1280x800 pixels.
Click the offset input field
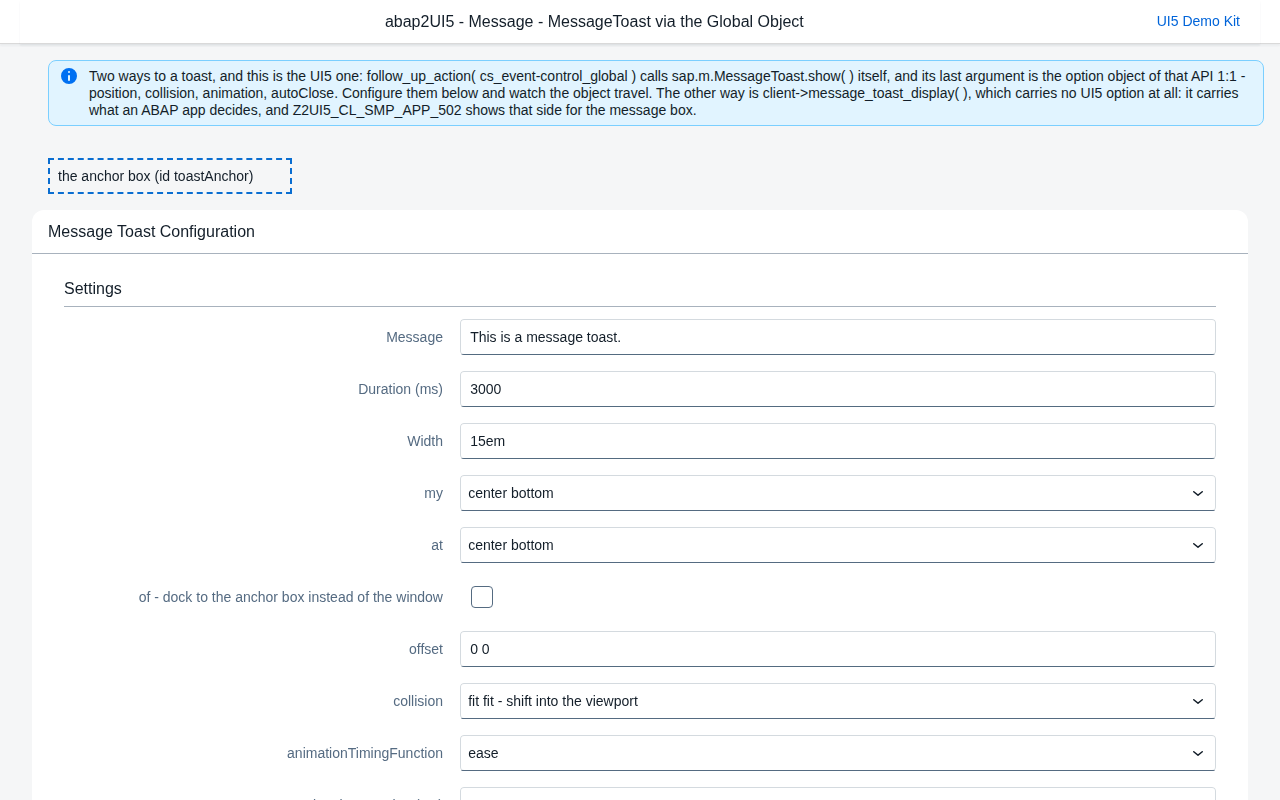838,649
